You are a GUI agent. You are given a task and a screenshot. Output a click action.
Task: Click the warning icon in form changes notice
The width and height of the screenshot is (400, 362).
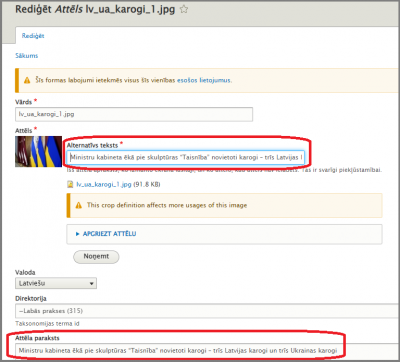coord(27,80)
